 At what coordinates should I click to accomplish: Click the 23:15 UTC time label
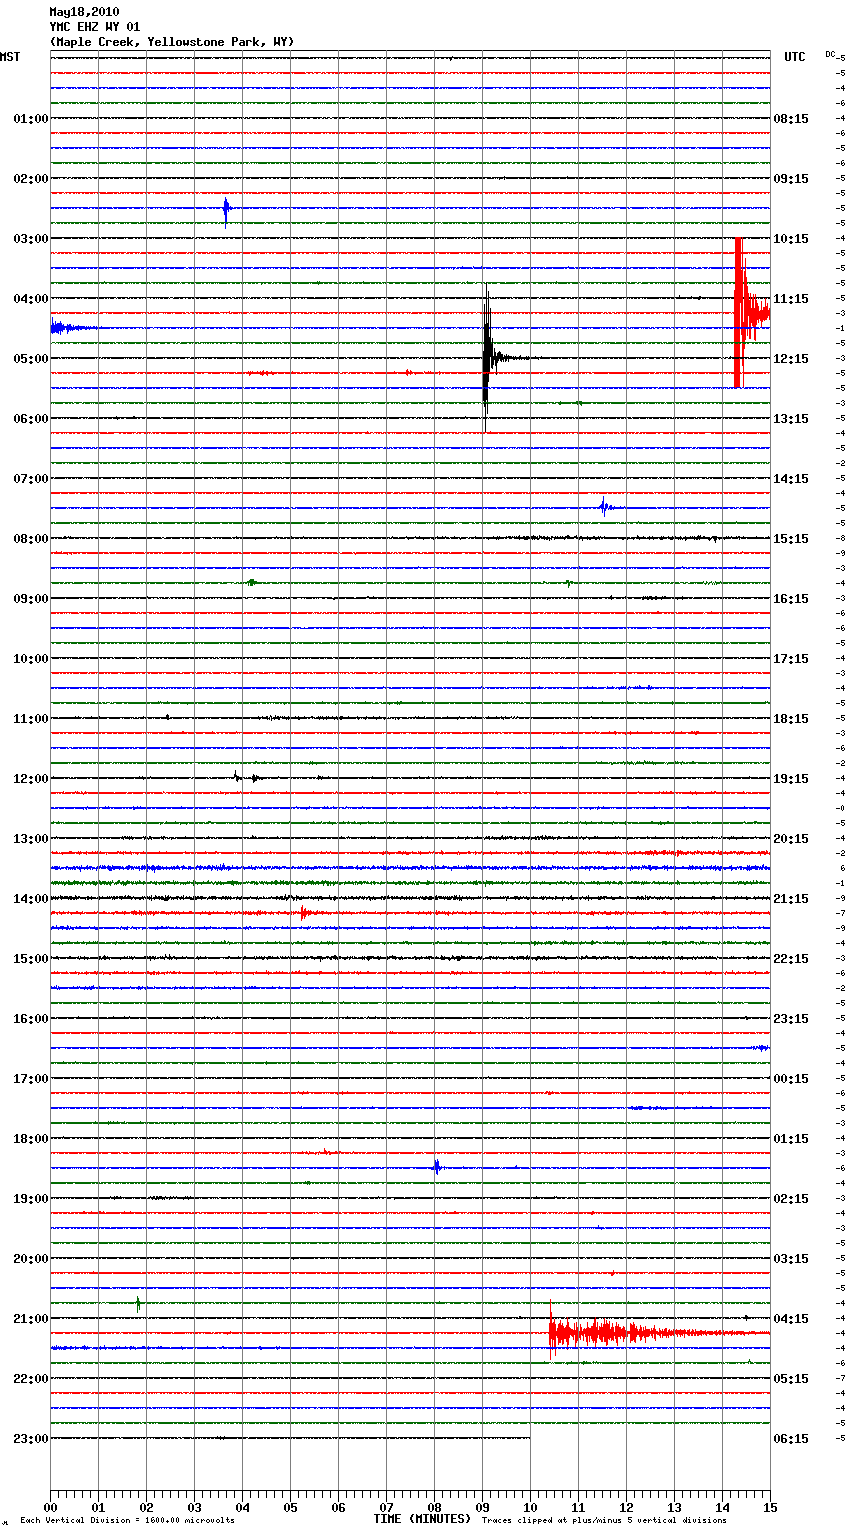pos(791,1019)
